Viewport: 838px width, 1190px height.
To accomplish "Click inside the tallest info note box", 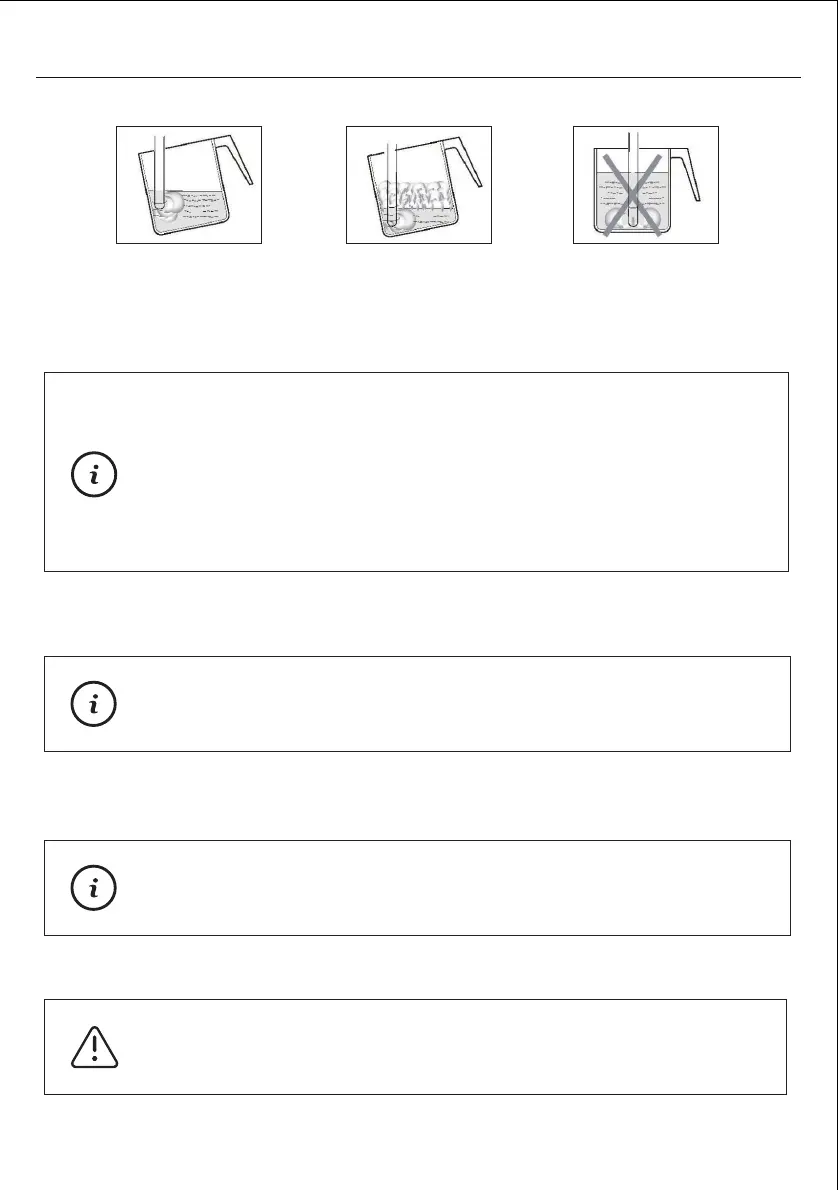I will pos(450,472).
